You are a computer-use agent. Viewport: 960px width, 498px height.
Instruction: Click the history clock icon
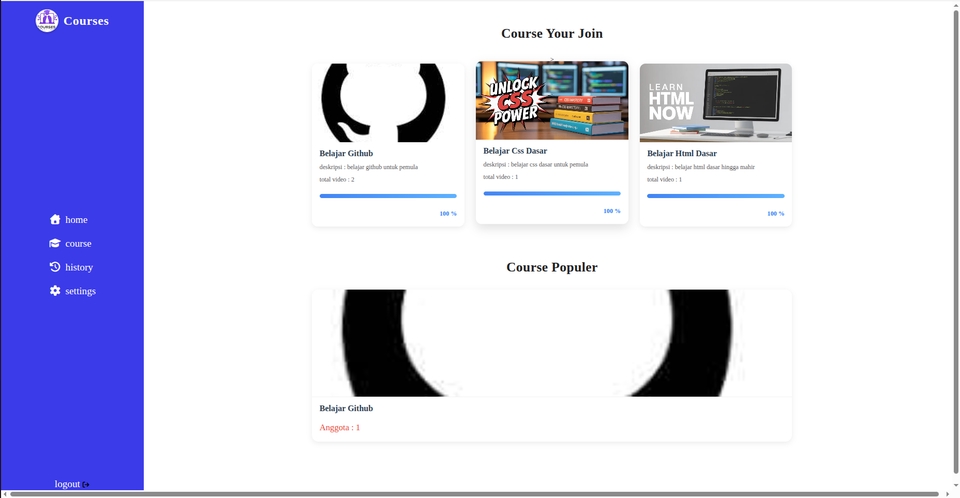(x=55, y=267)
